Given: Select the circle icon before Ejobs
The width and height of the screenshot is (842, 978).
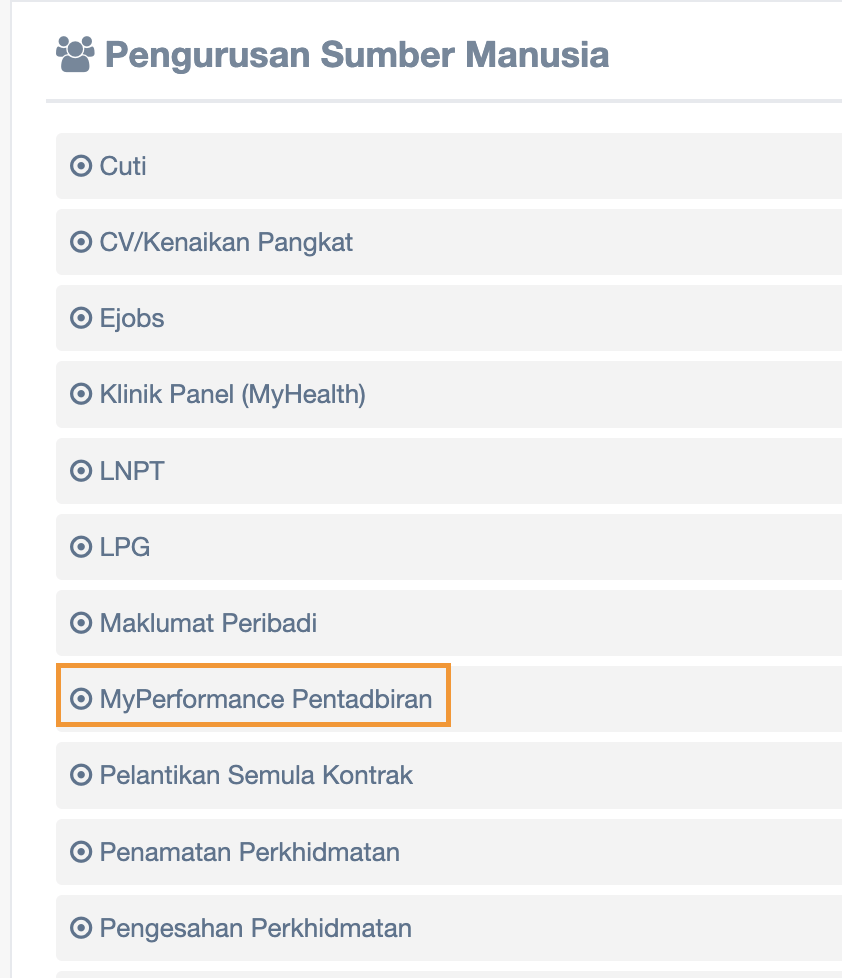Looking at the screenshot, I should (81, 319).
